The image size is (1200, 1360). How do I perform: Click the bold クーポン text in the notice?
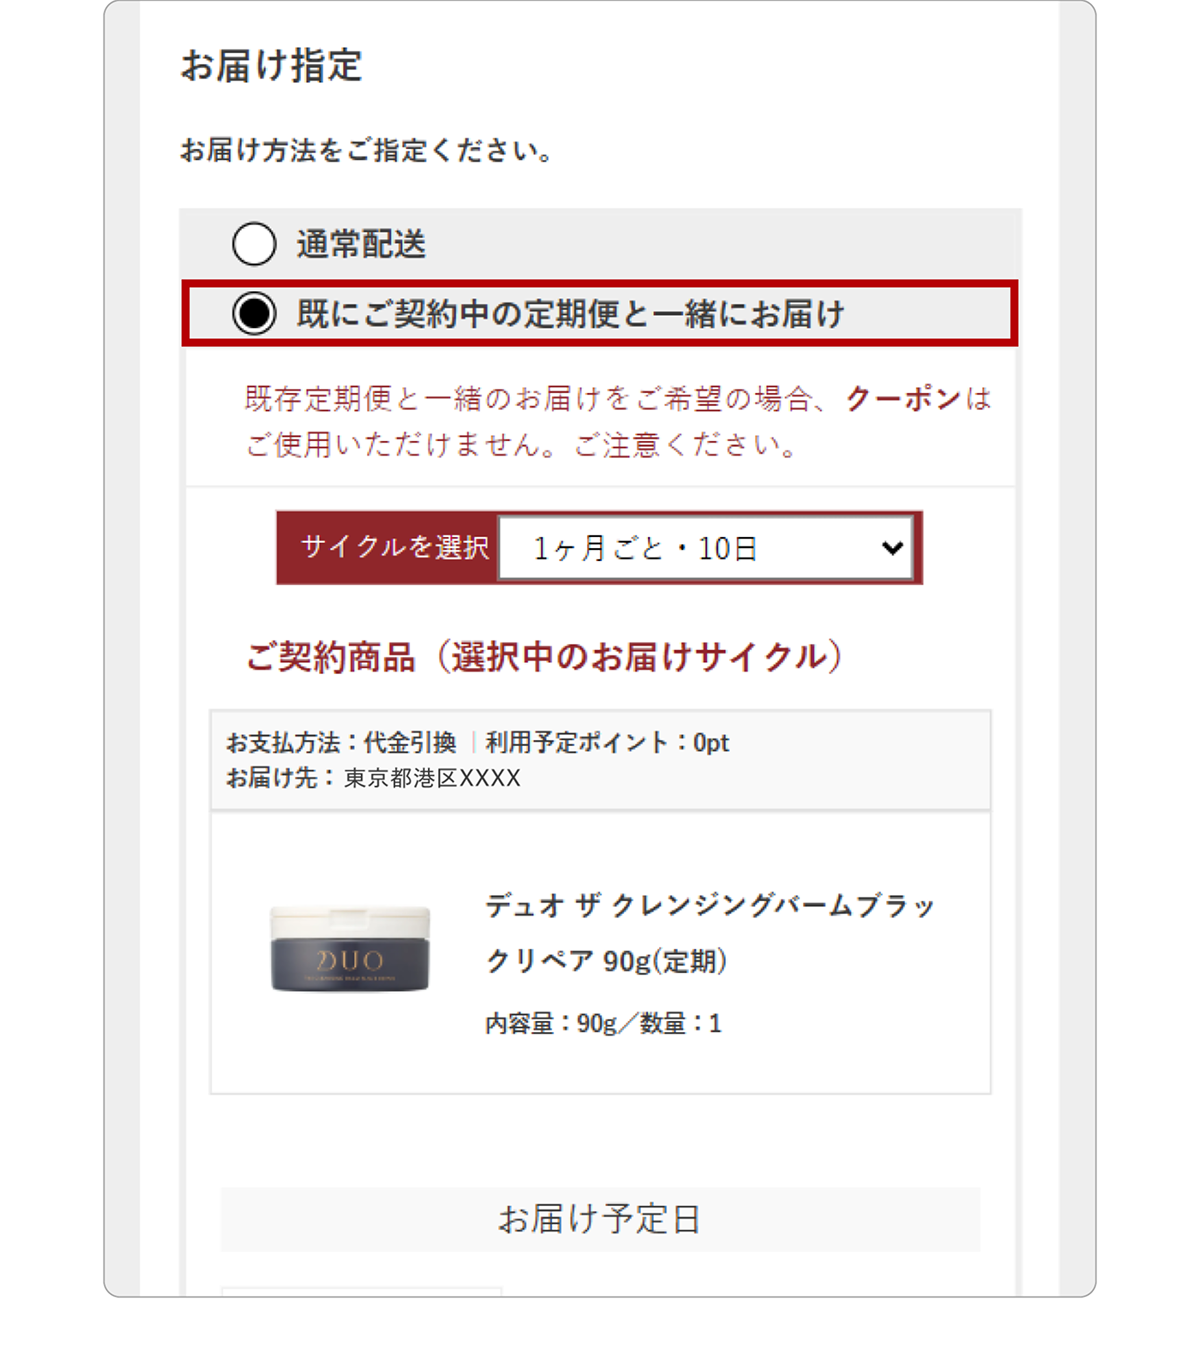click(902, 399)
